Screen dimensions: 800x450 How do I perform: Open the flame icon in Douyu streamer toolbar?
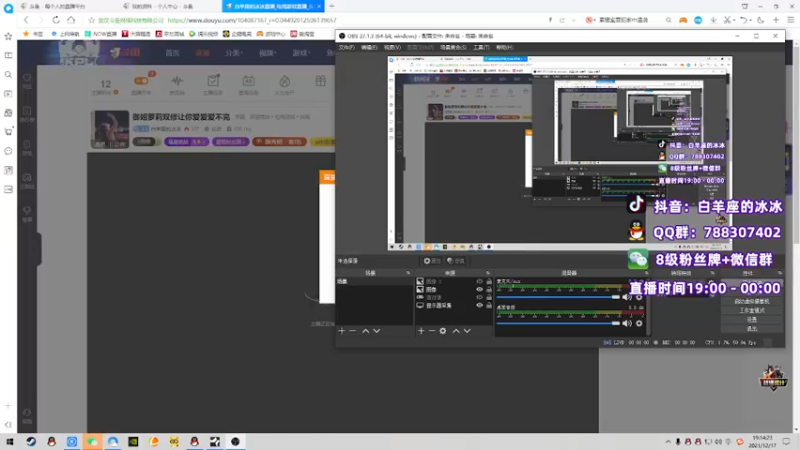click(x=284, y=81)
